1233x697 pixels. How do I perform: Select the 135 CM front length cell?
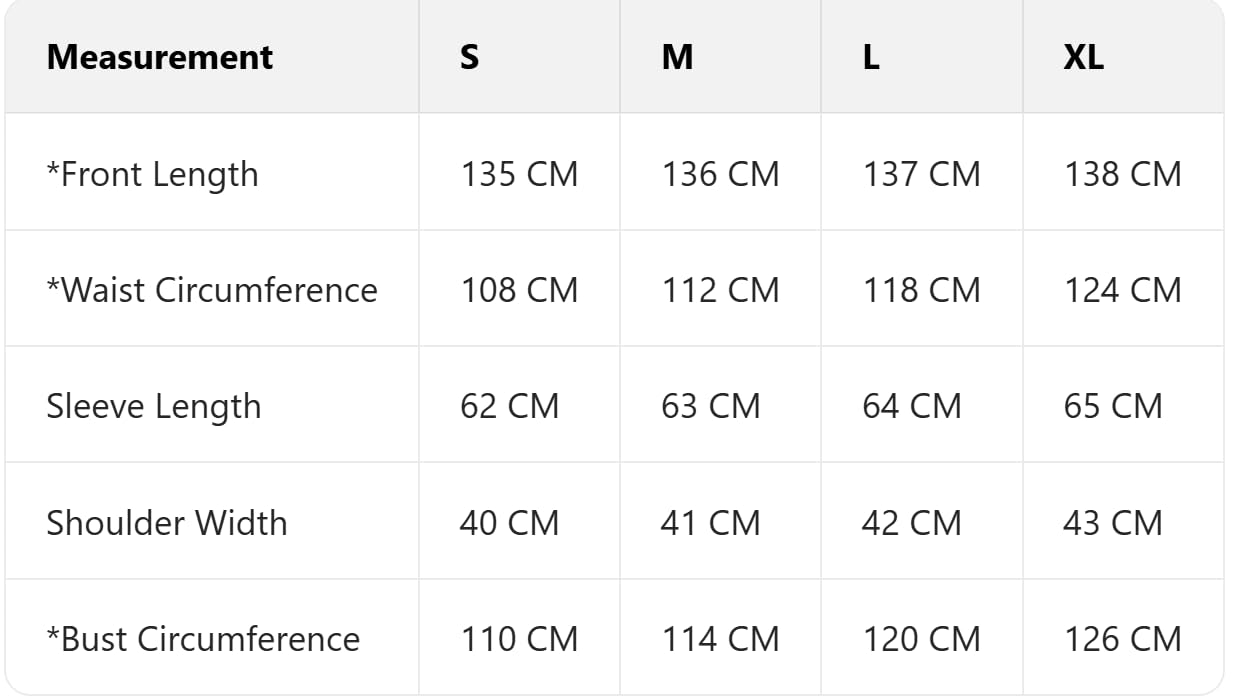pyautogui.click(x=519, y=174)
